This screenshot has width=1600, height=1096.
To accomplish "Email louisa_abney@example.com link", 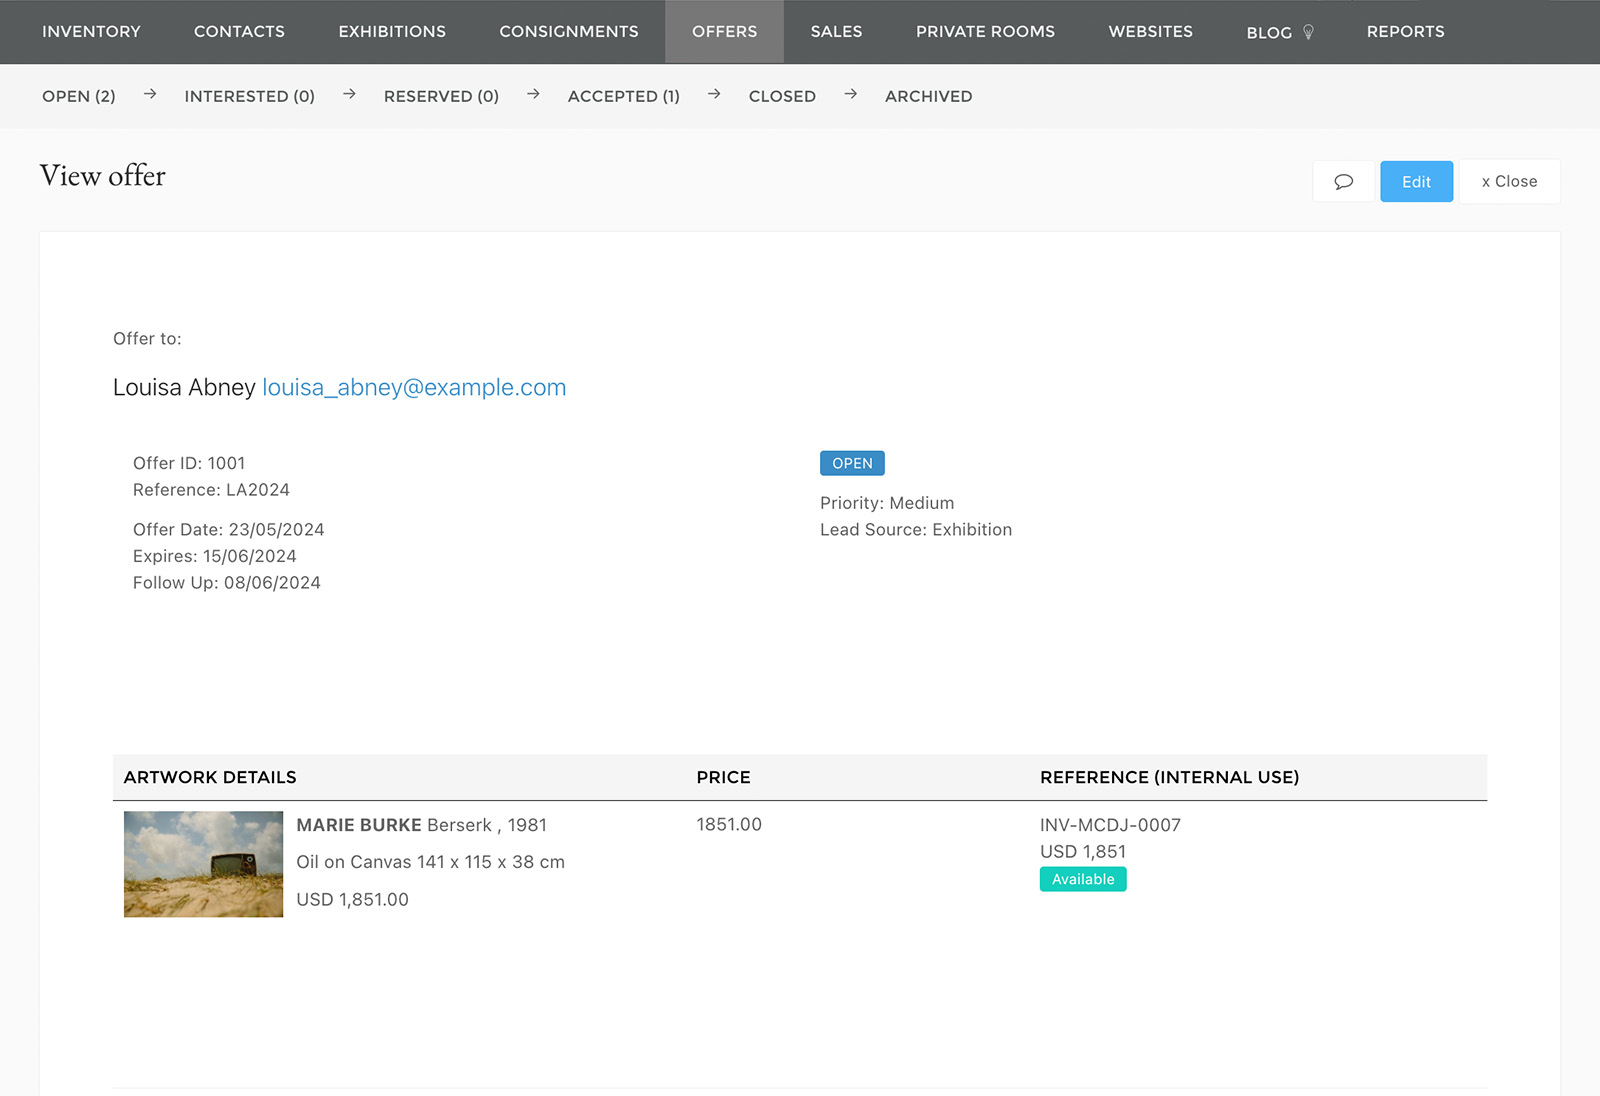I will click(x=414, y=387).
